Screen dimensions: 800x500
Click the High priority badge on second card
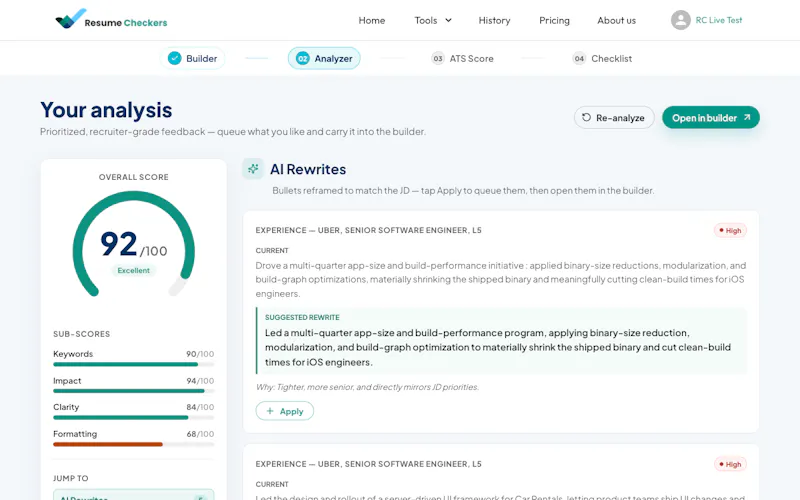[730, 464]
